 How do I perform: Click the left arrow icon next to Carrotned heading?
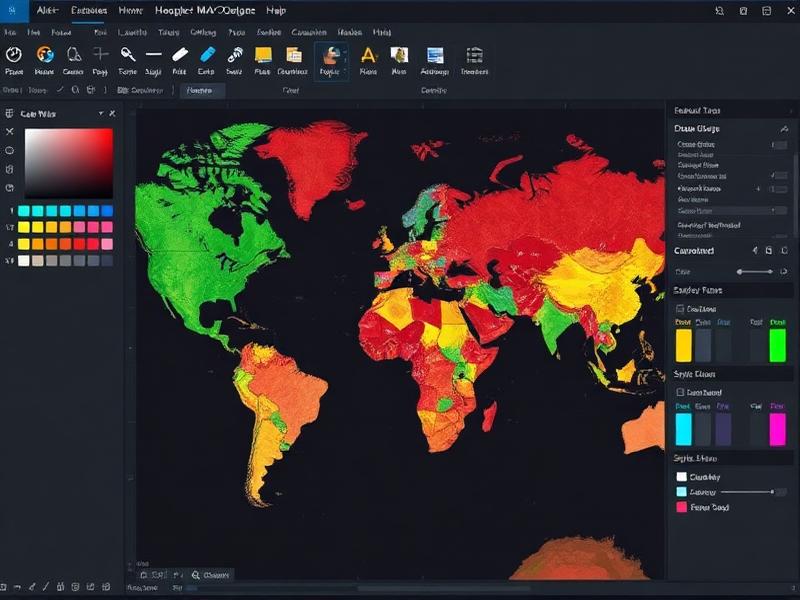pos(755,251)
